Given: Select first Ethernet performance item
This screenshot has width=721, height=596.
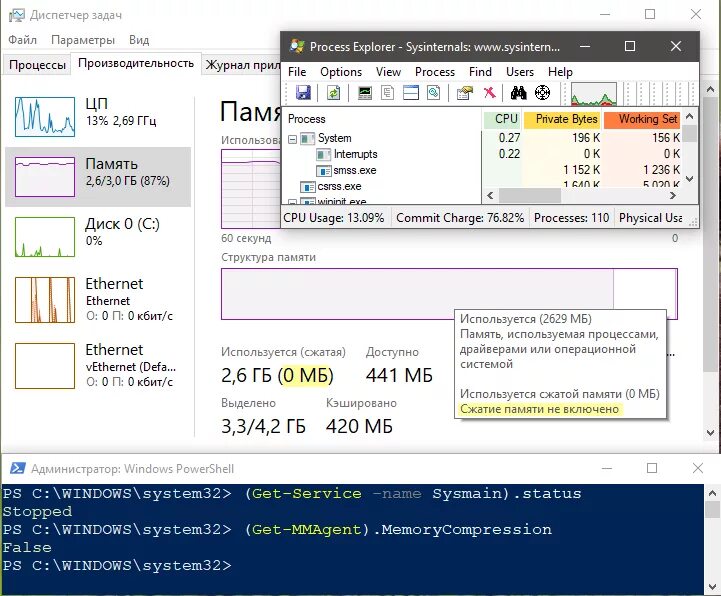Looking at the screenshot, I should [x=97, y=299].
